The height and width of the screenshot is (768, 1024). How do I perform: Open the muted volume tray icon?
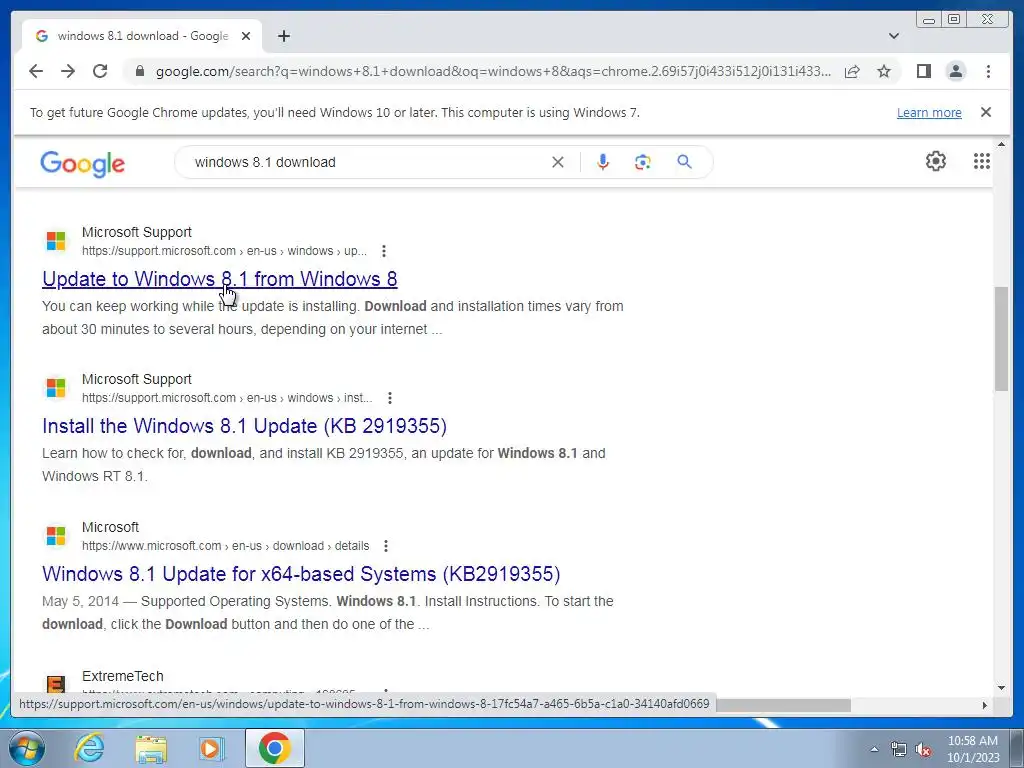click(923, 749)
